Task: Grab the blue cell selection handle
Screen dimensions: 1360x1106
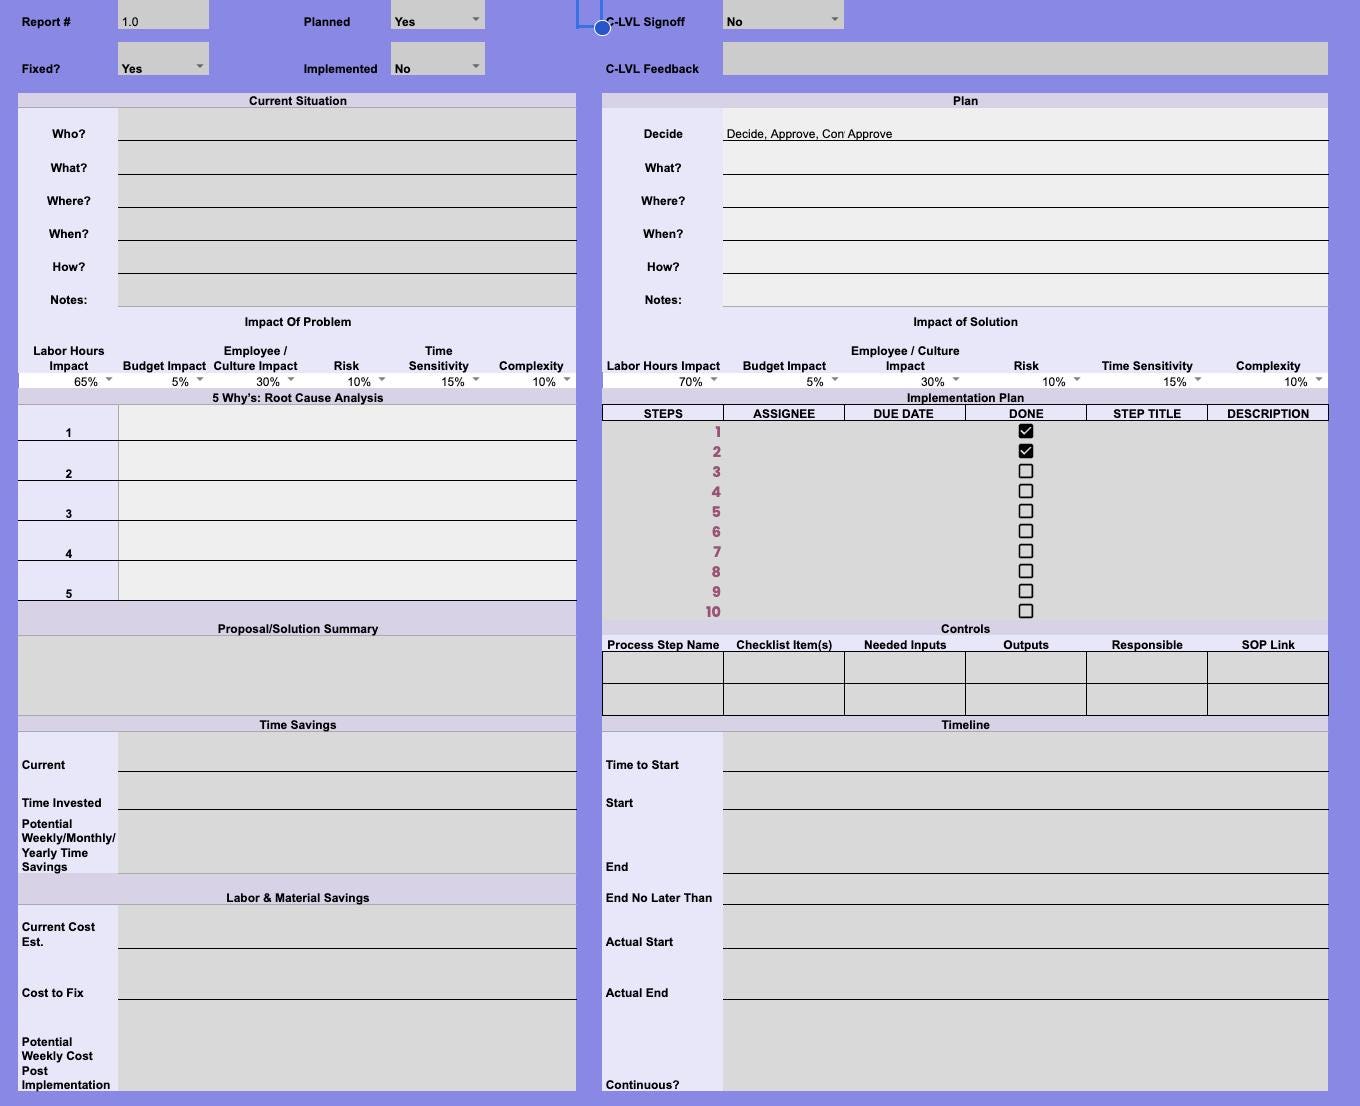Action: click(x=602, y=28)
